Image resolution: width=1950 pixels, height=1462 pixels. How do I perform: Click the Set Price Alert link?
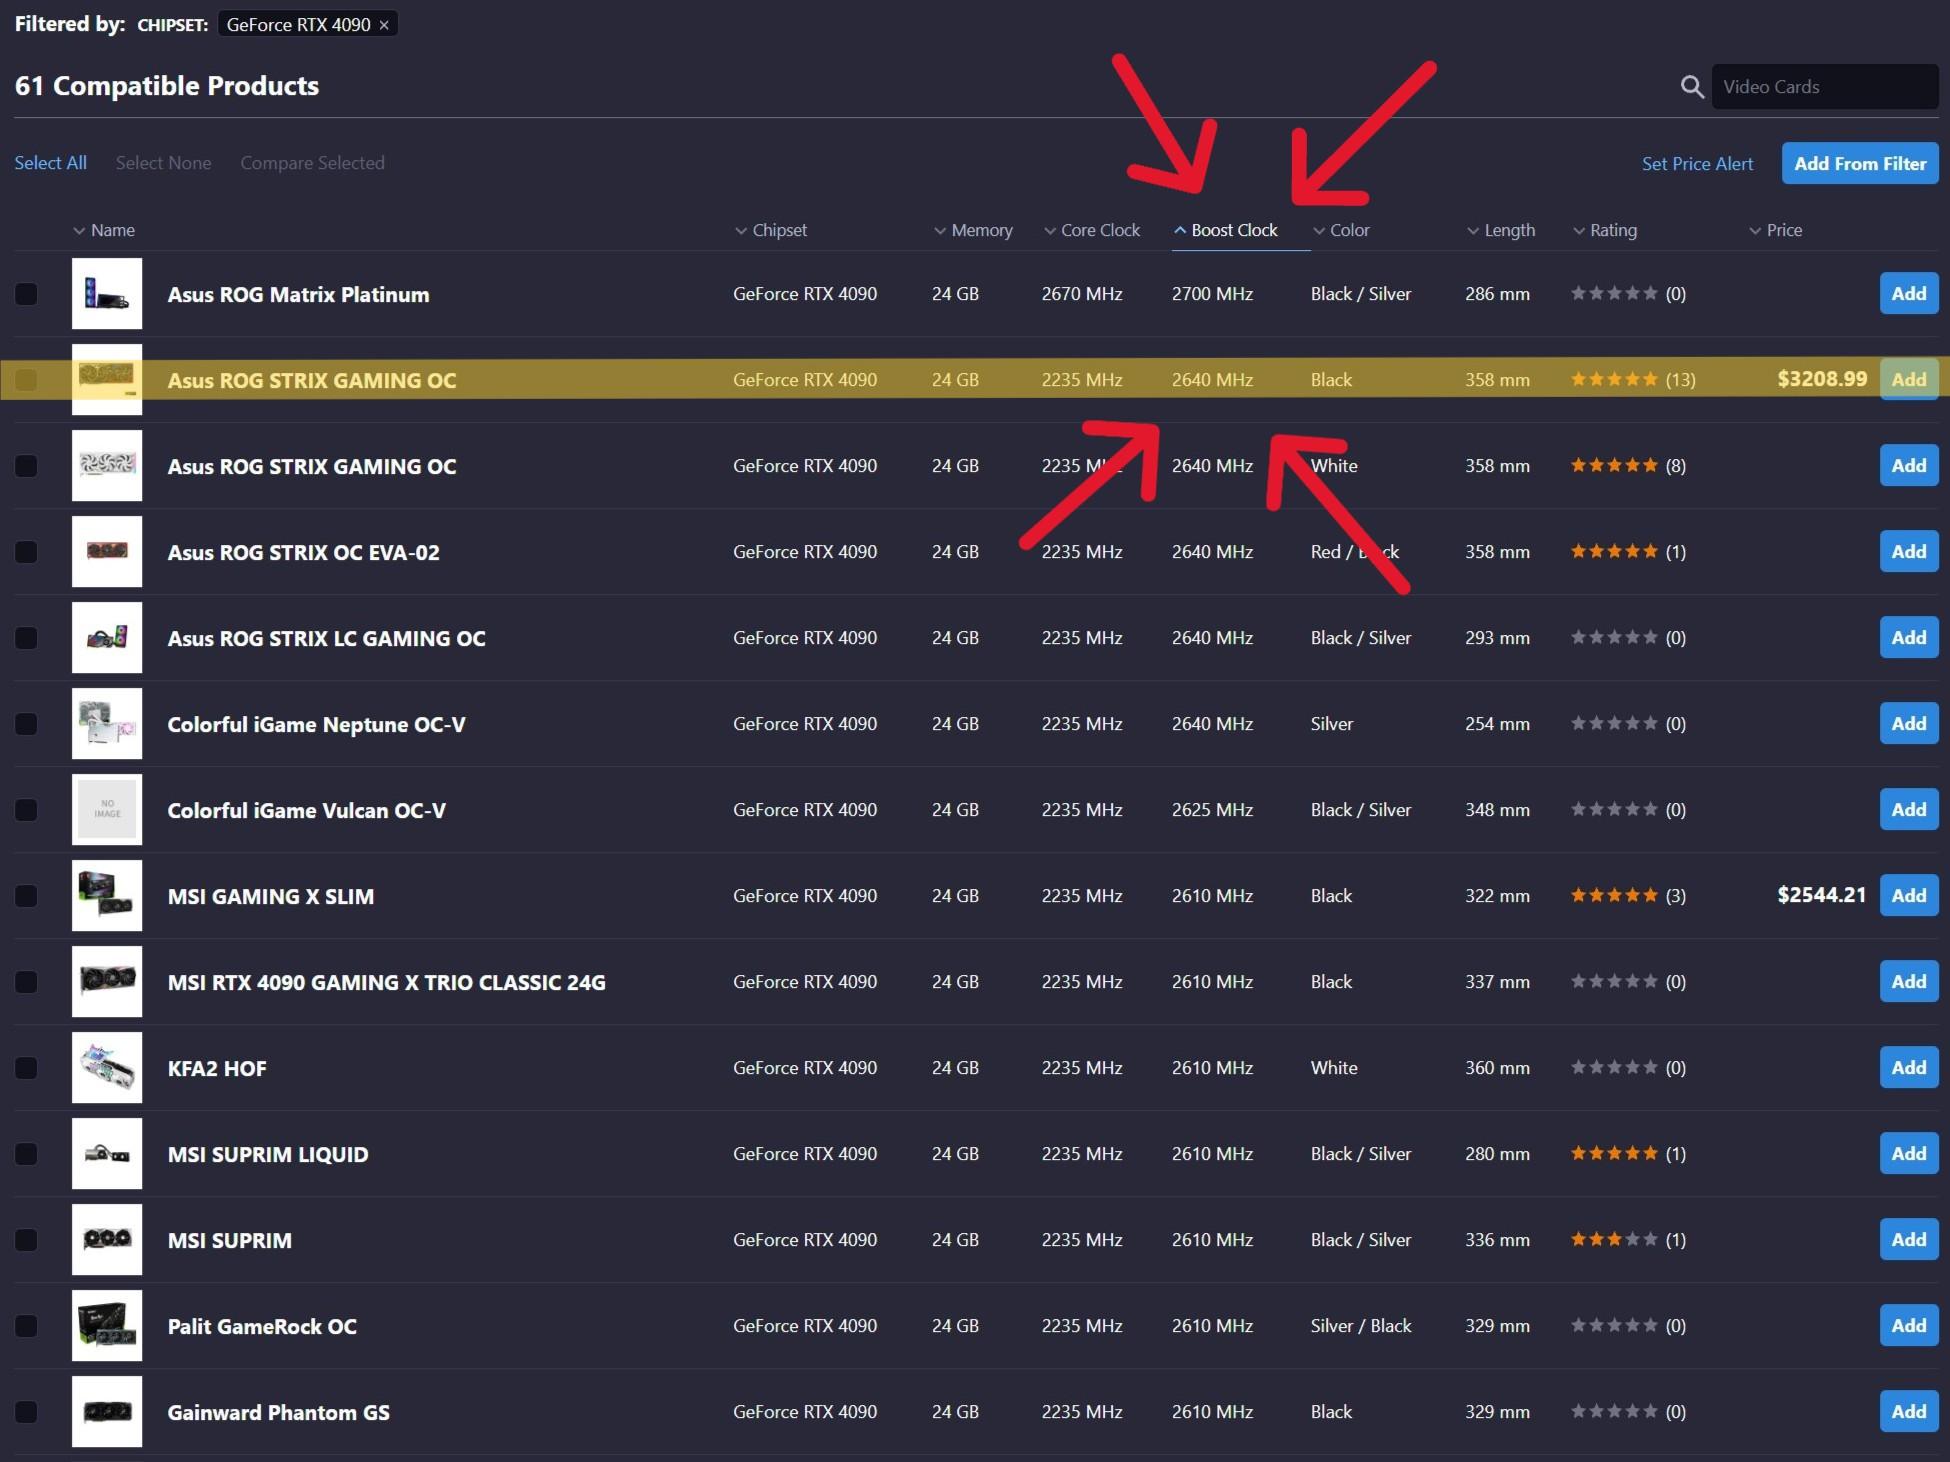pyautogui.click(x=1697, y=164)
